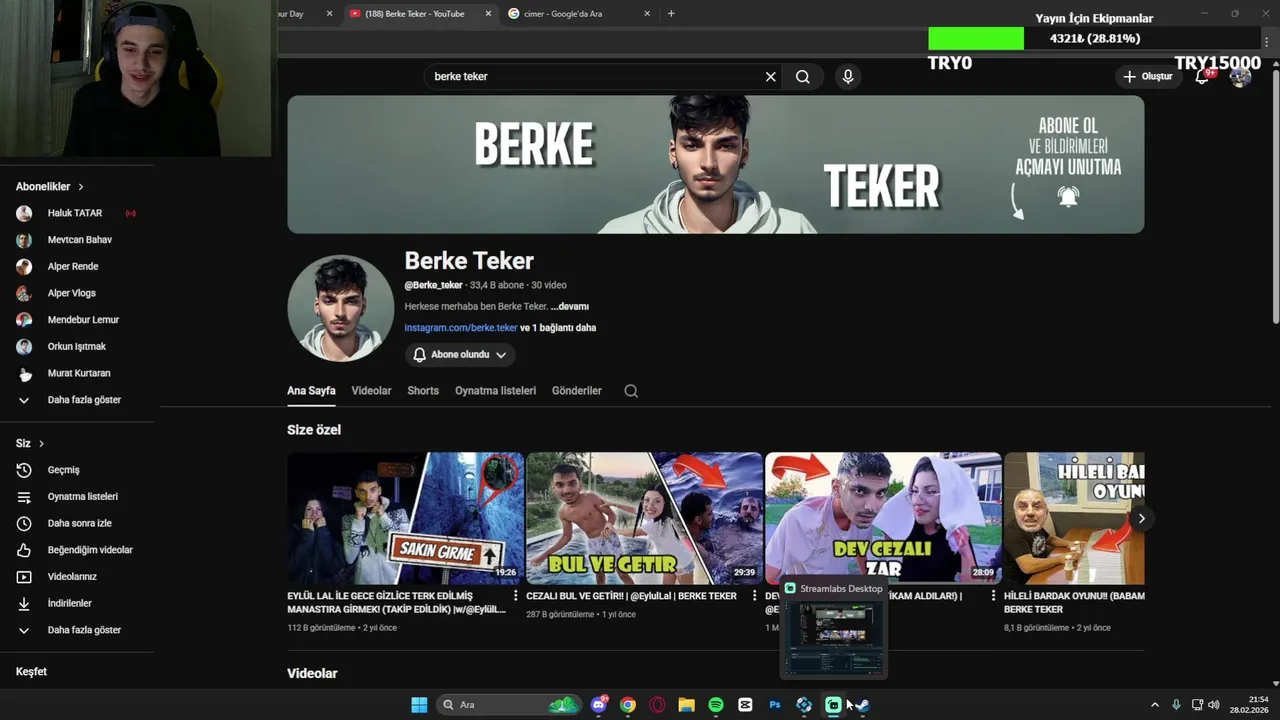Close the cimer - Google'da Ara browser tab
This screenshot has width=1280, height=720.
click(x=647, y=14)
